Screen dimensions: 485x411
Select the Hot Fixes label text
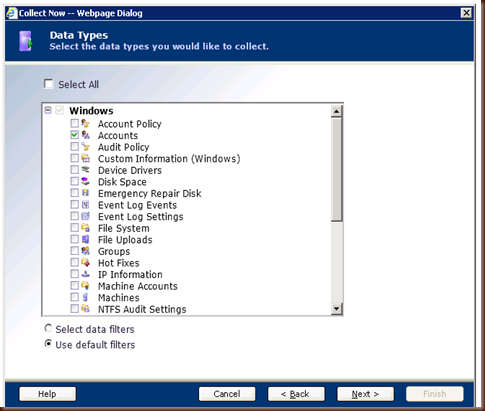[119, 263]
